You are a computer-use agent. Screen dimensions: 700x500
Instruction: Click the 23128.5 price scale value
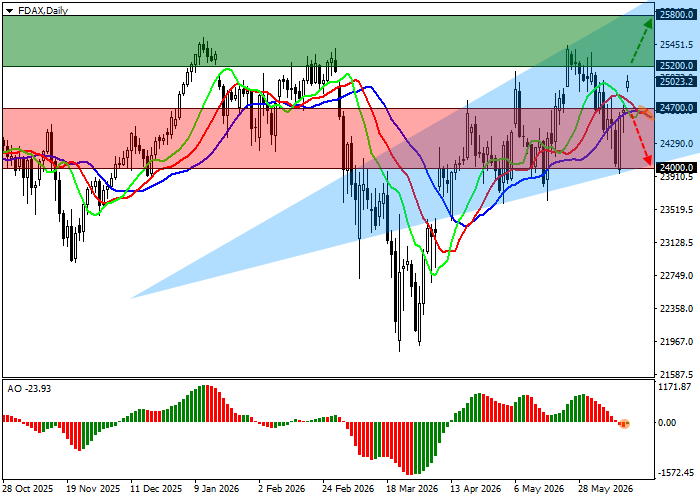pyautogui.click(x=676, y=243)
